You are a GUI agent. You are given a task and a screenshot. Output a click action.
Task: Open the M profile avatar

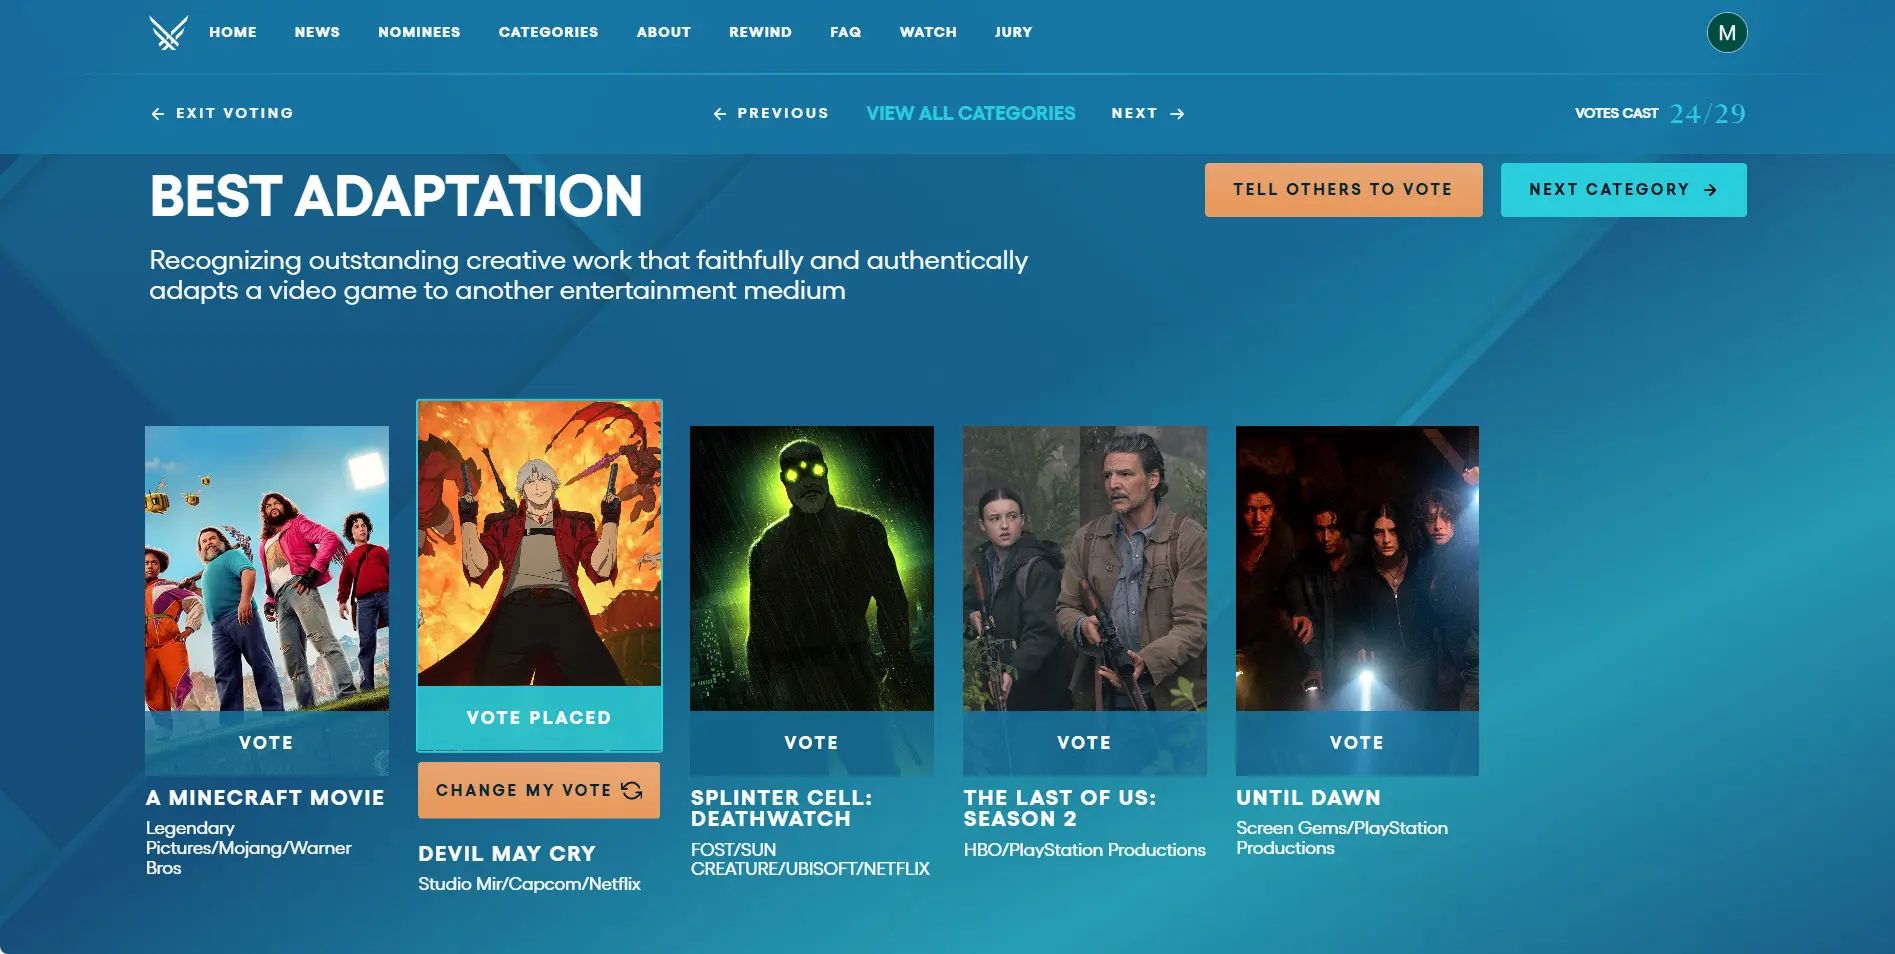[x=1726, y=33]
